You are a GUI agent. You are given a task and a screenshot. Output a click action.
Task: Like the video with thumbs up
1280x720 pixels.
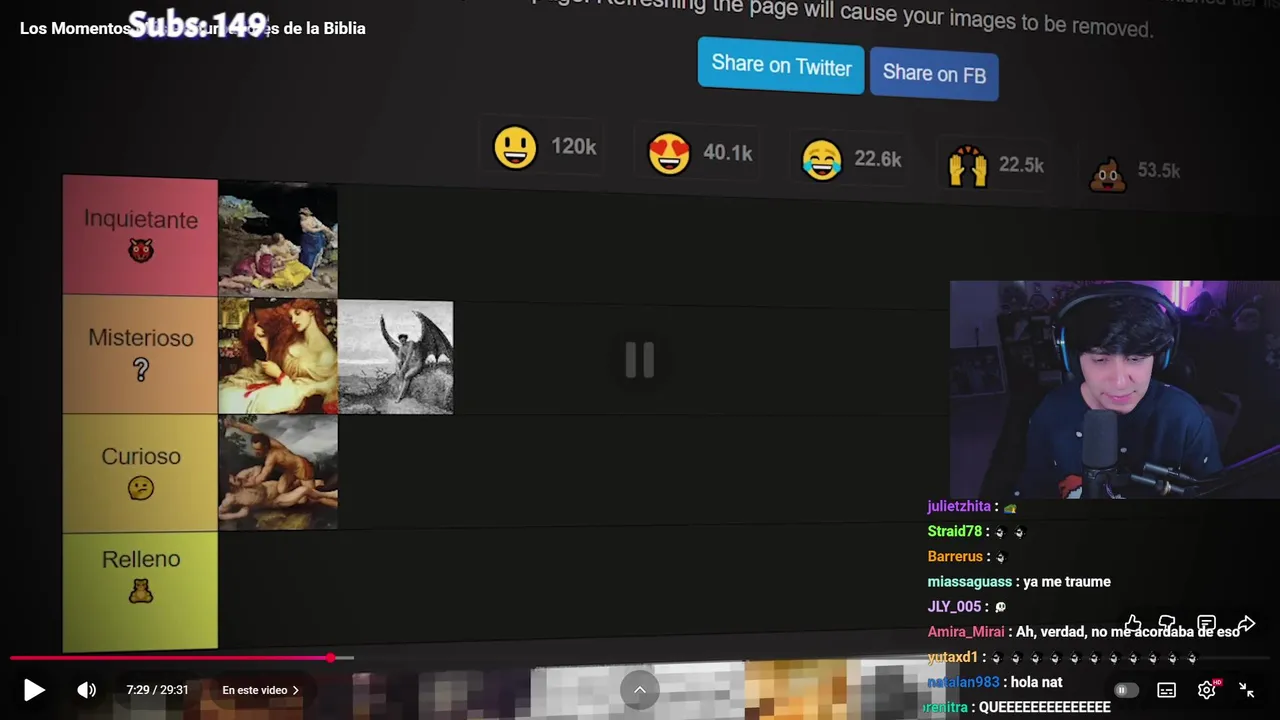click(1133, 624)
